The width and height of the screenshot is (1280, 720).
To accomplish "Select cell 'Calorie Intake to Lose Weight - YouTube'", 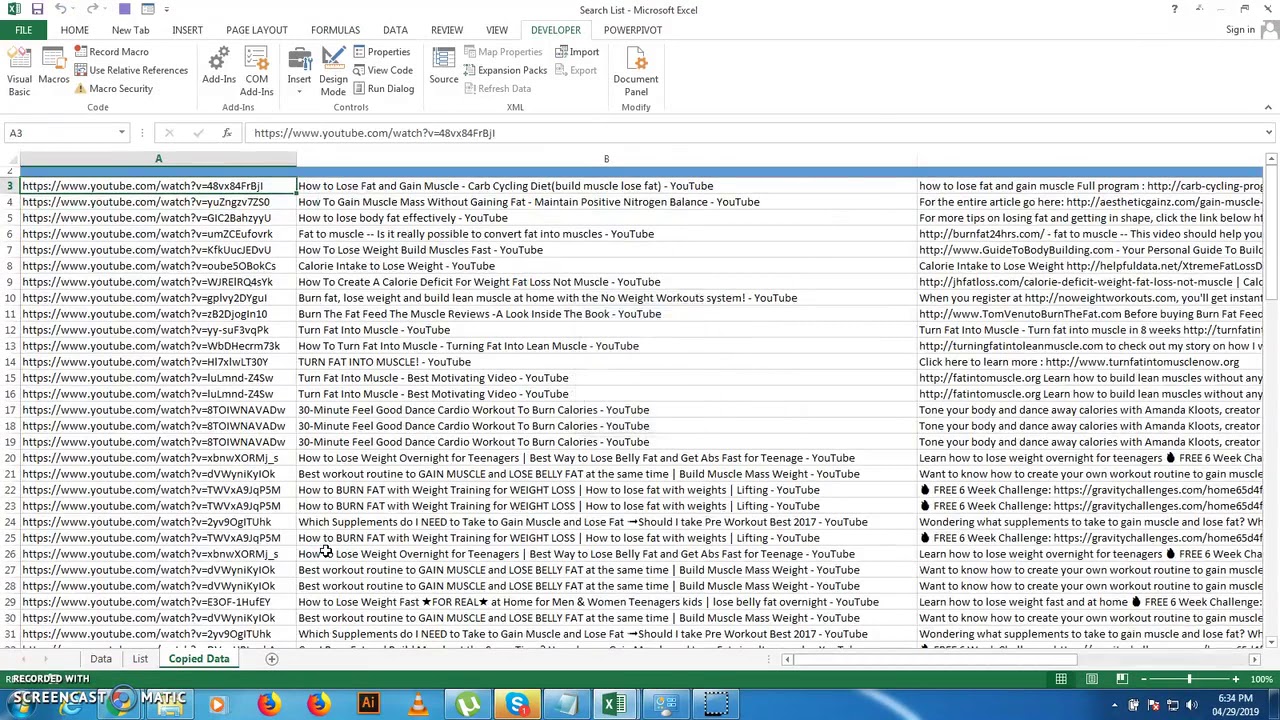I will (606, 266).
